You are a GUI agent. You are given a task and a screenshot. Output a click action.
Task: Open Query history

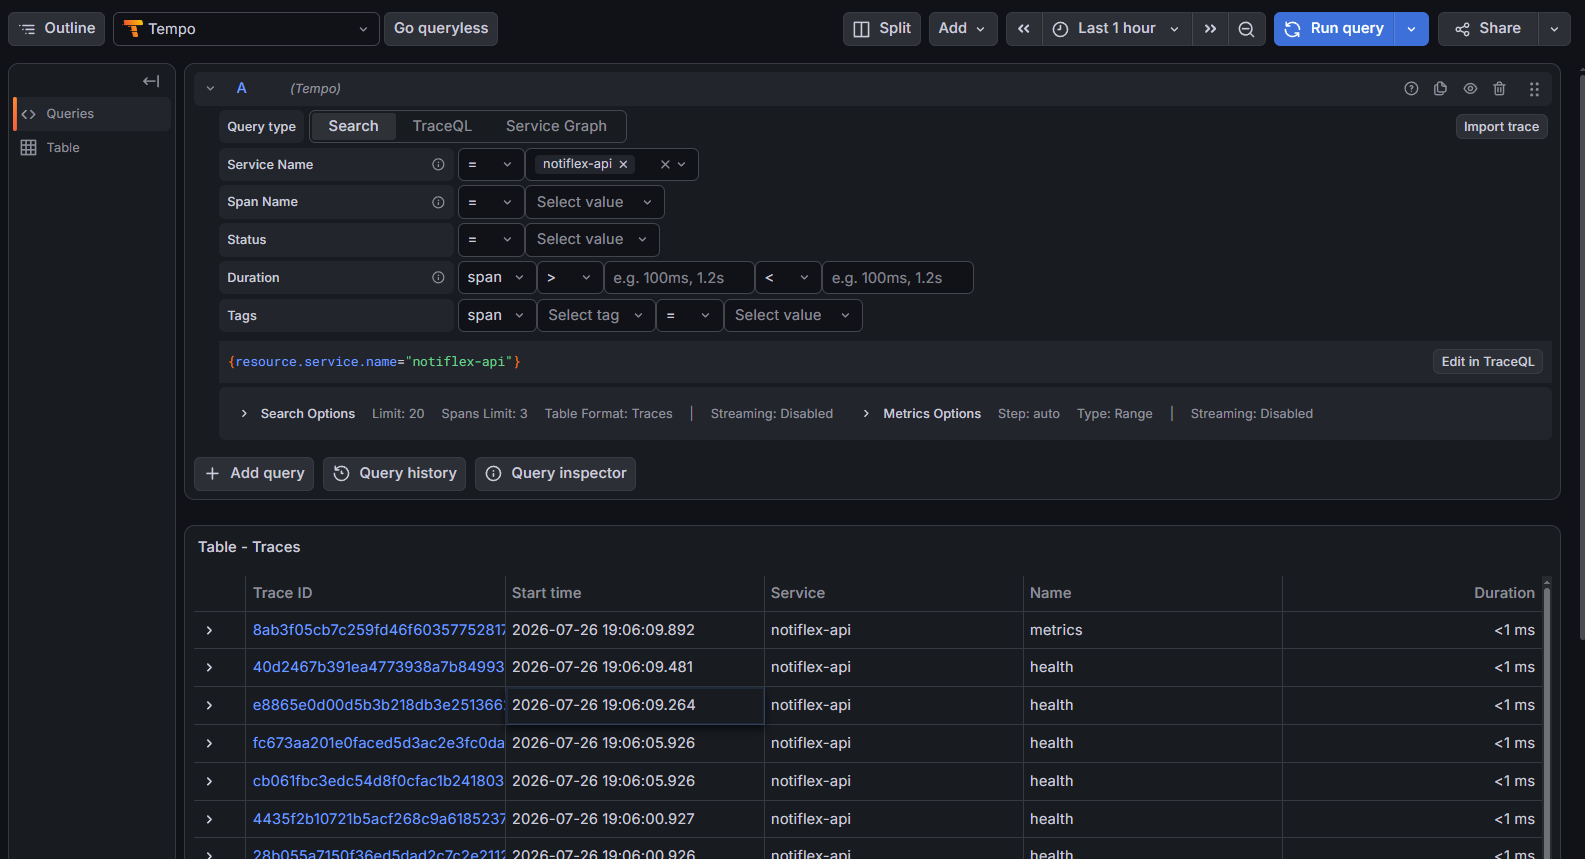(395, 474)
